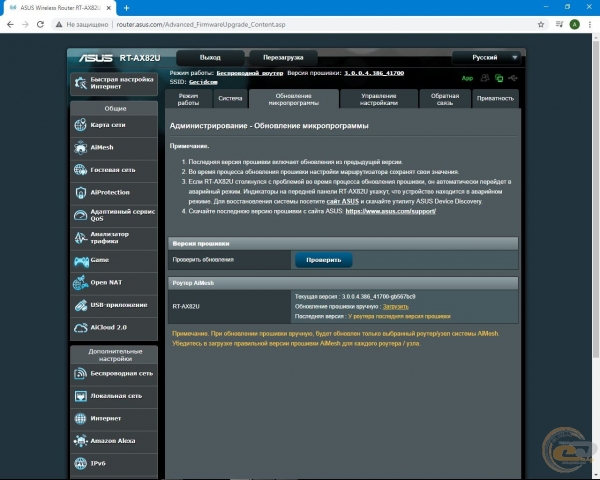Go back in browser history
Viewport: 600px width, 480px height.
tap(10, 24)
